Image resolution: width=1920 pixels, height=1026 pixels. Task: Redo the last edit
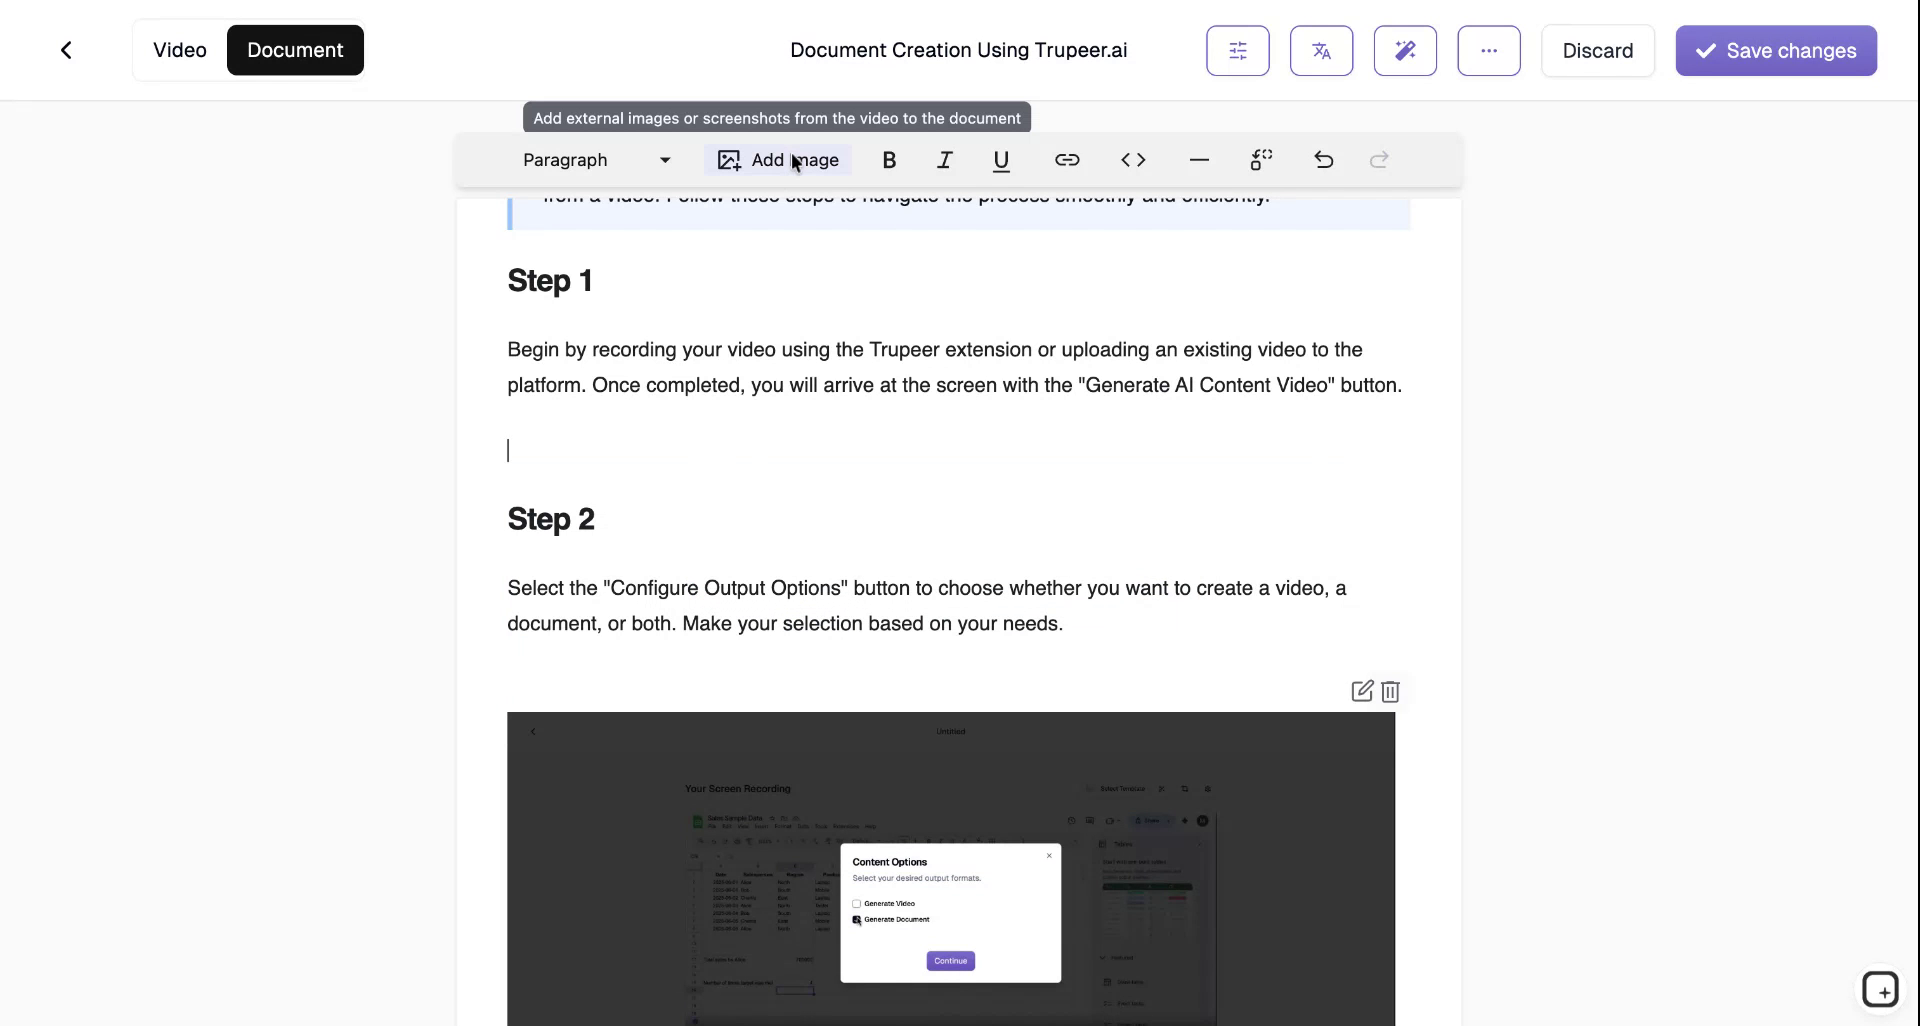pyautogui.click(x=1378, y=160)
